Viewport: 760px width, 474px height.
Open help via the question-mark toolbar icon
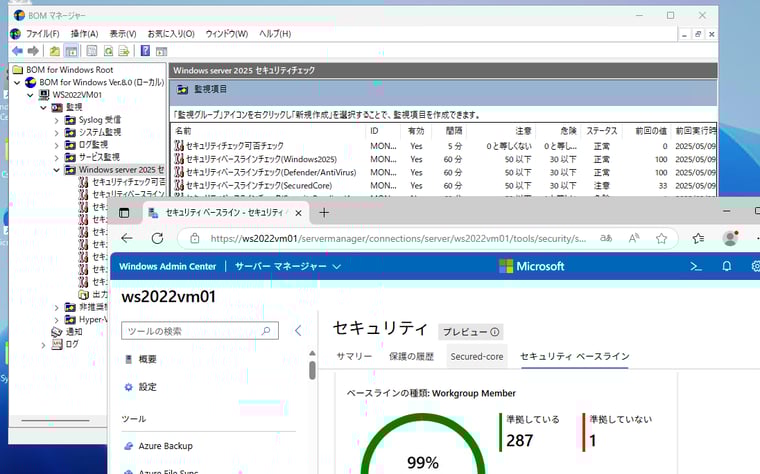click(145, 50)
